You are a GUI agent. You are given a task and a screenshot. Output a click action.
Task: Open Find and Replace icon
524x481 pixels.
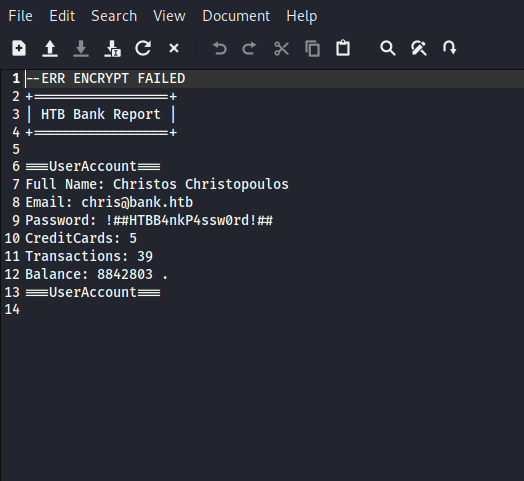pyautogui.click(x=419, y=48)
